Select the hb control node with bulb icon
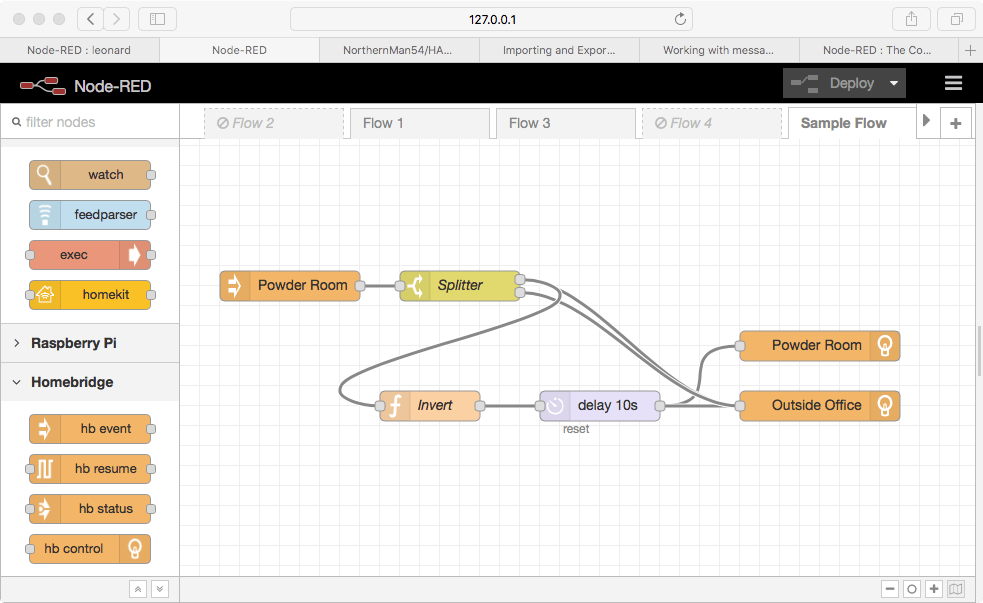Viewport: 983px width, 603px height. [x=89, y=548]
